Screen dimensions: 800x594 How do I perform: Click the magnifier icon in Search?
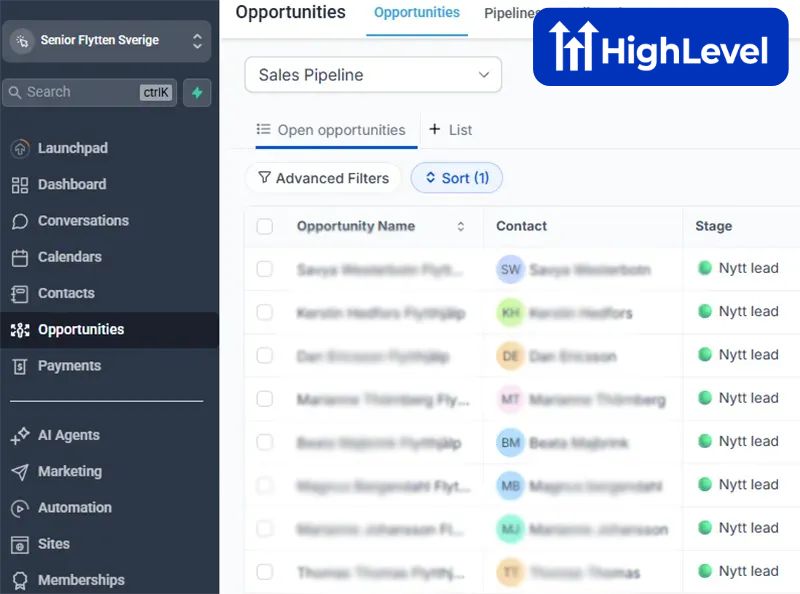(x=15, y=92)
